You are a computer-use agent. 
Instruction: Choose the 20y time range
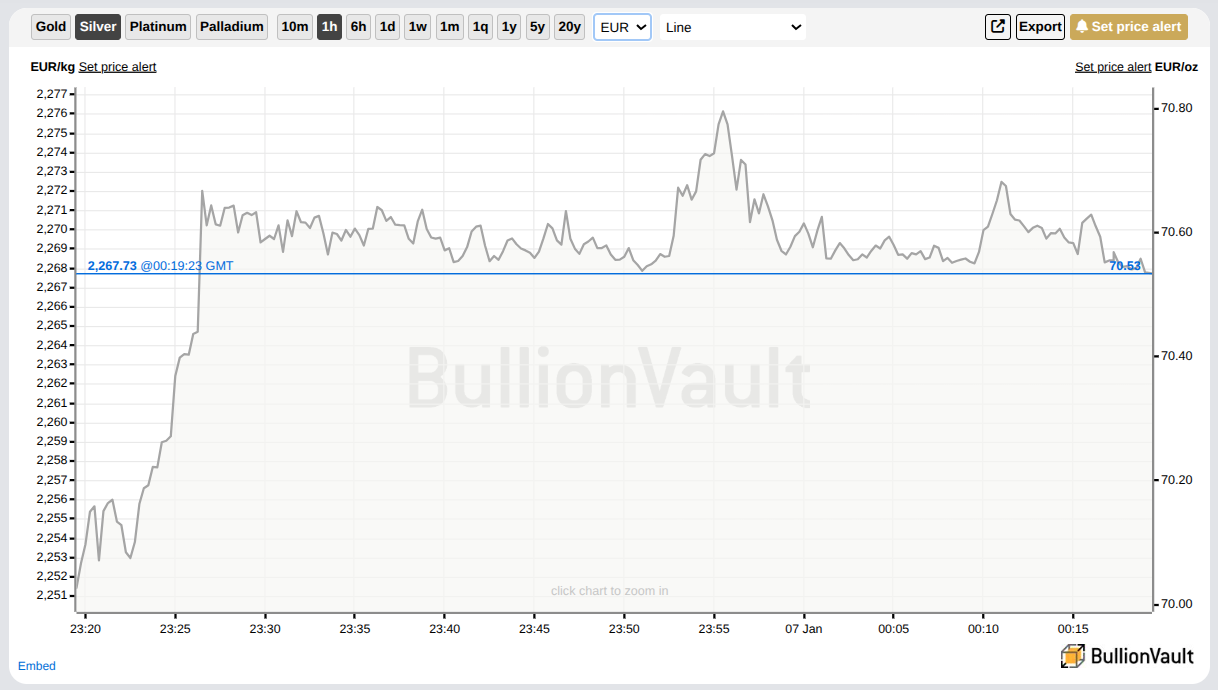pyautogui.click(x=569, y=27)
